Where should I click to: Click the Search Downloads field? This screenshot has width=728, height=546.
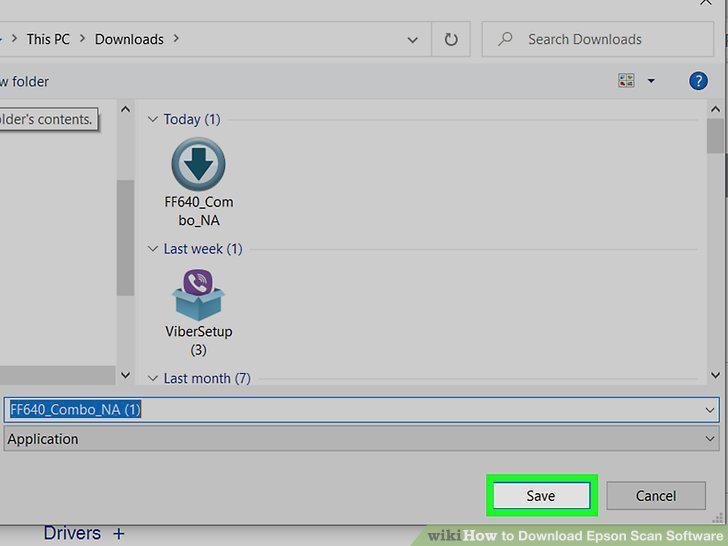(x=598, y=39)
